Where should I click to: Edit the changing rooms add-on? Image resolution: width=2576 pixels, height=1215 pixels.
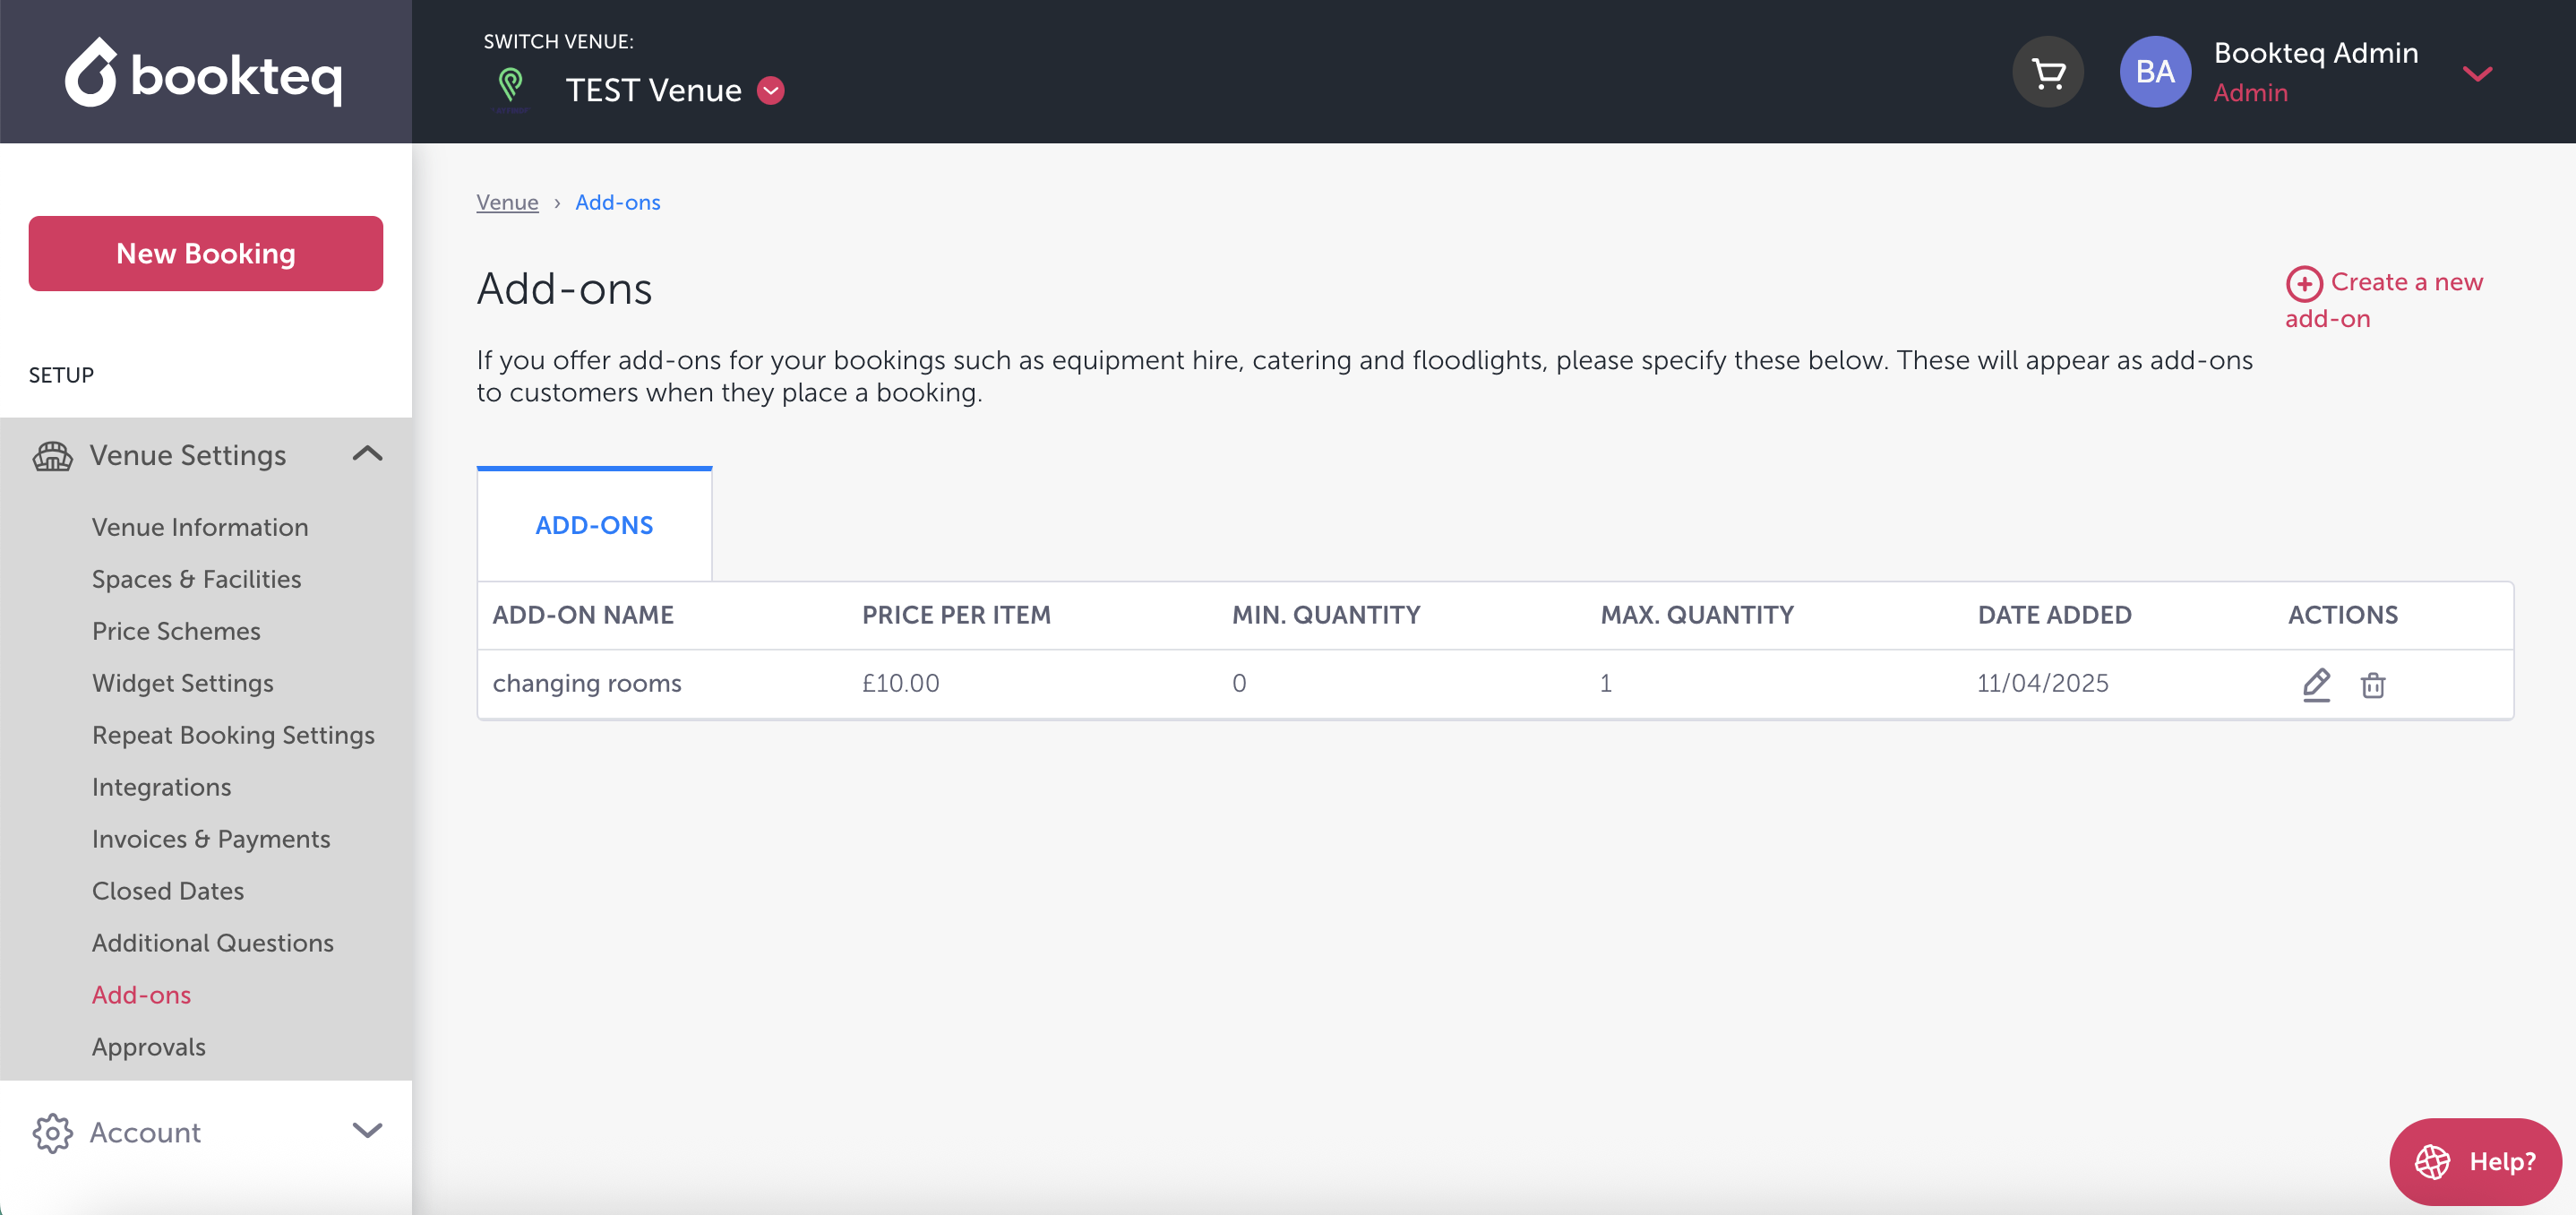2316,684
